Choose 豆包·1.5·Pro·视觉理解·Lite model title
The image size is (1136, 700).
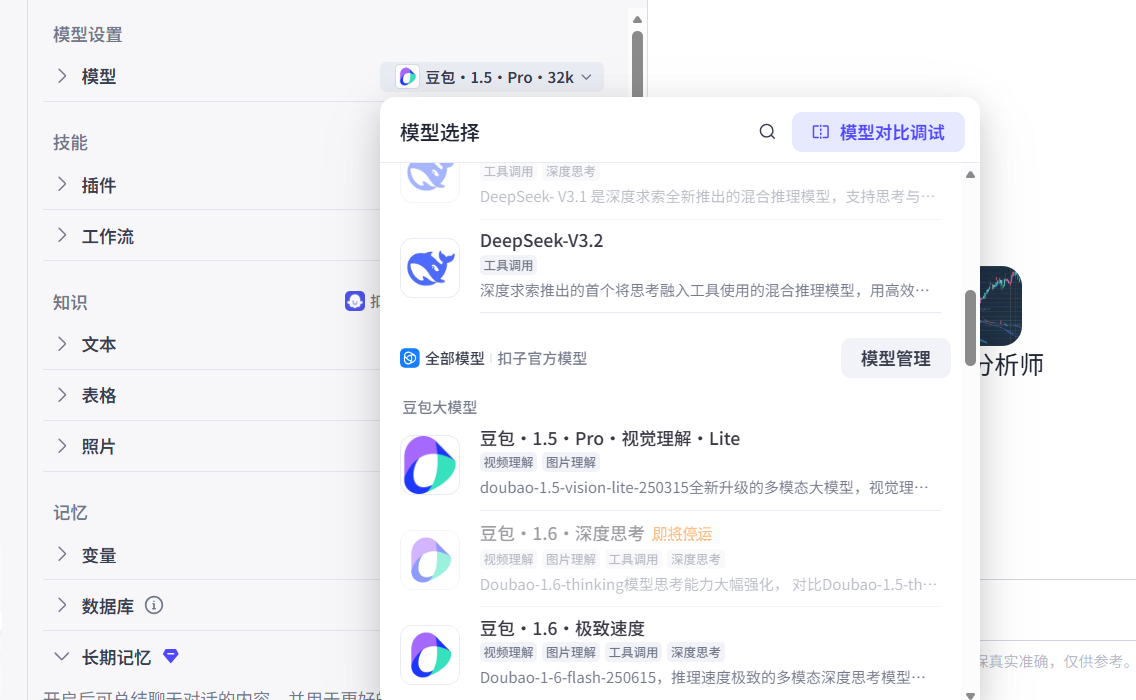[x=610, y=438]
